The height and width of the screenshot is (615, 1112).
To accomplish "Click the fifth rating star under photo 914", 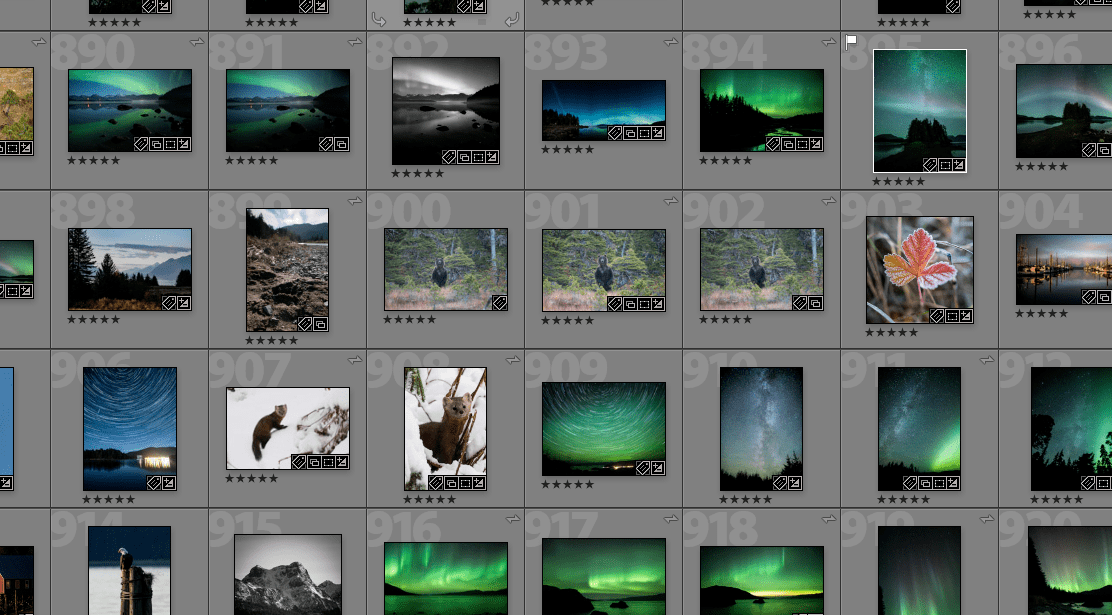I will tap(150, 613).
